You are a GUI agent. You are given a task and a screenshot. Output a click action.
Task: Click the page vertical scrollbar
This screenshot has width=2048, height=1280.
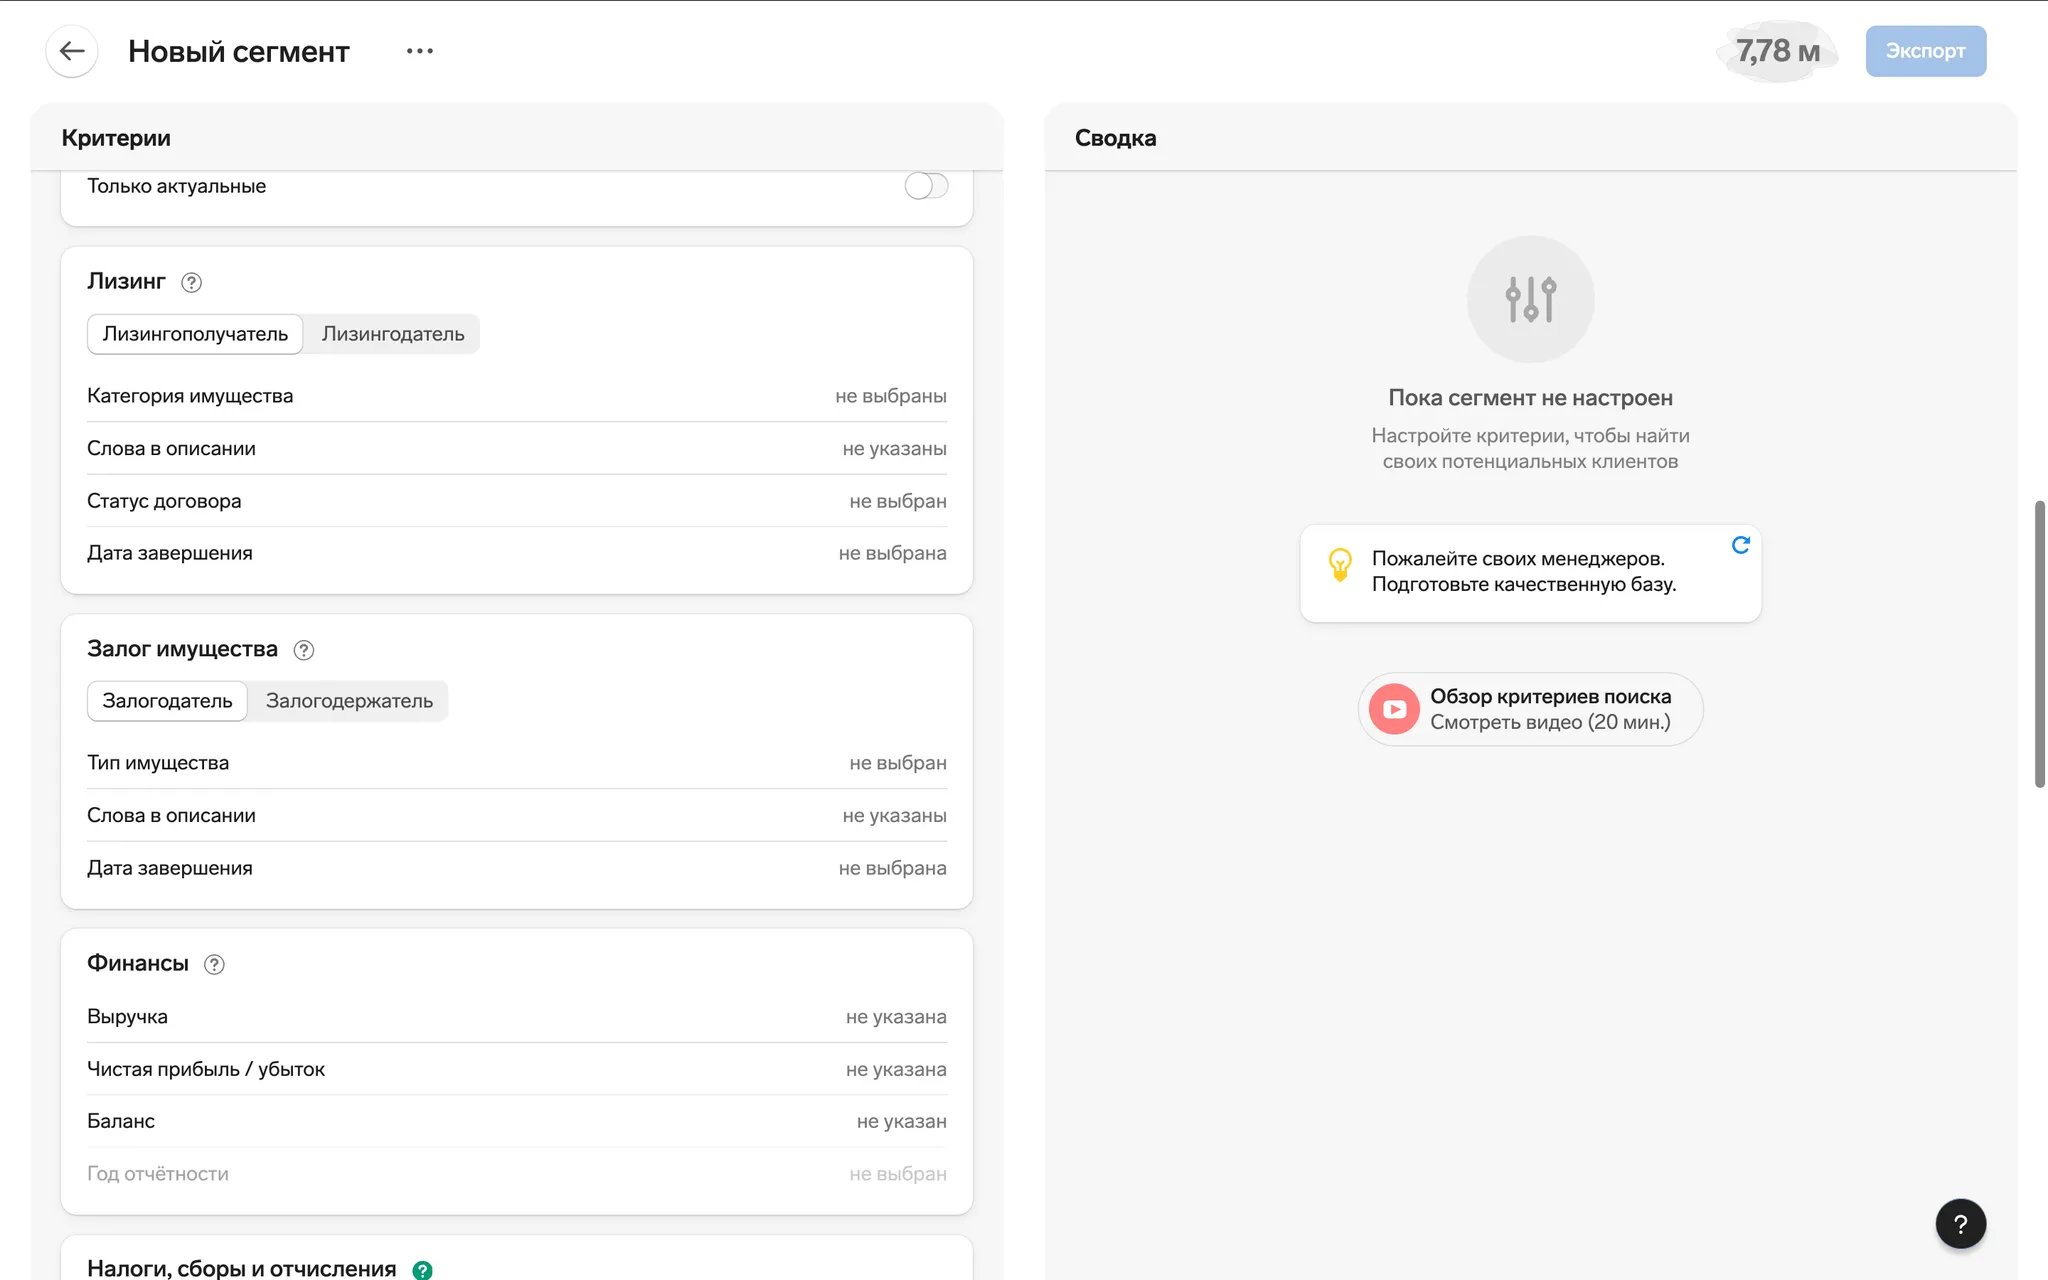2040,643
